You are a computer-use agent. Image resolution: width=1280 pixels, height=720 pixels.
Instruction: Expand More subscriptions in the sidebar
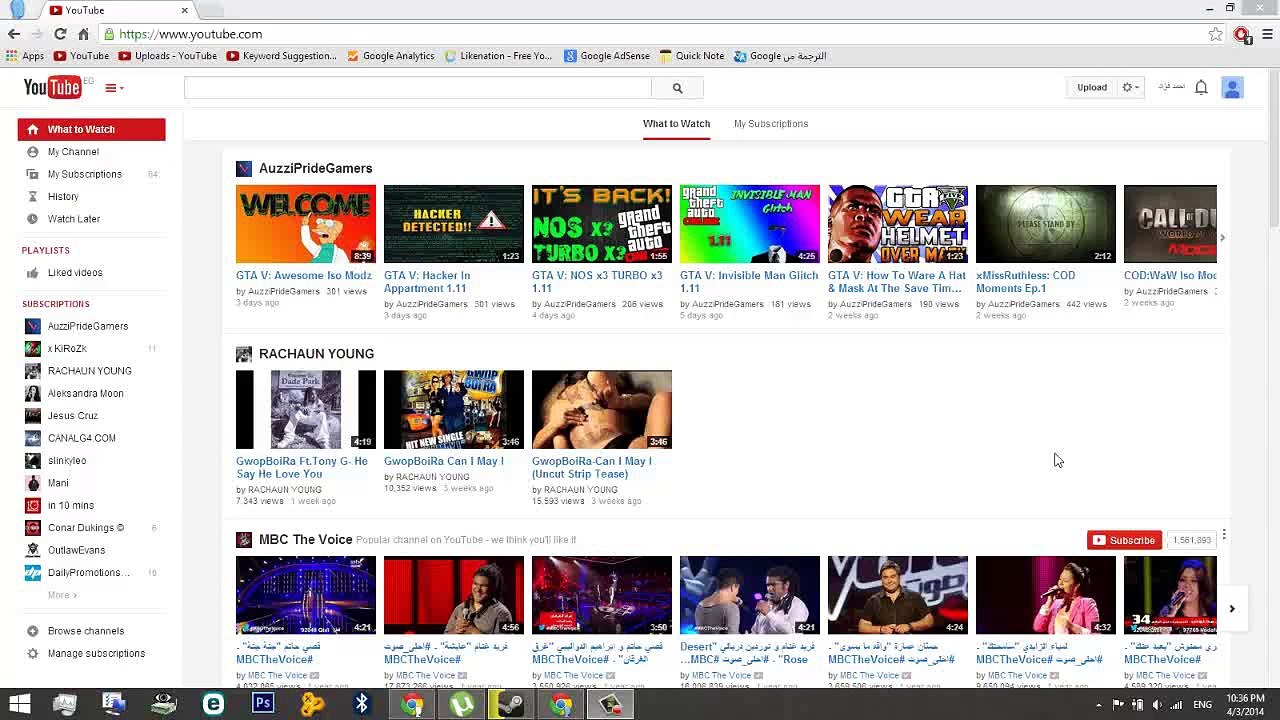[x=62, y=595]
